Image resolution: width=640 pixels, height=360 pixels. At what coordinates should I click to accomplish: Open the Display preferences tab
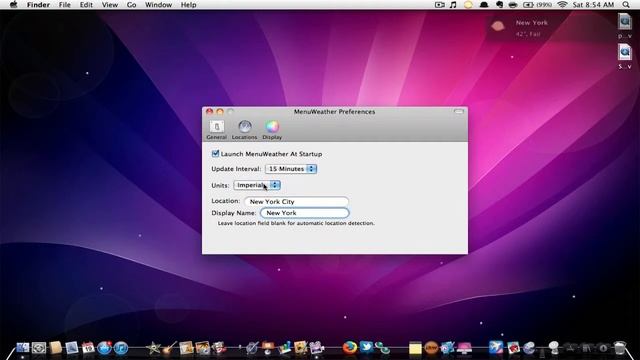(272, 130)
